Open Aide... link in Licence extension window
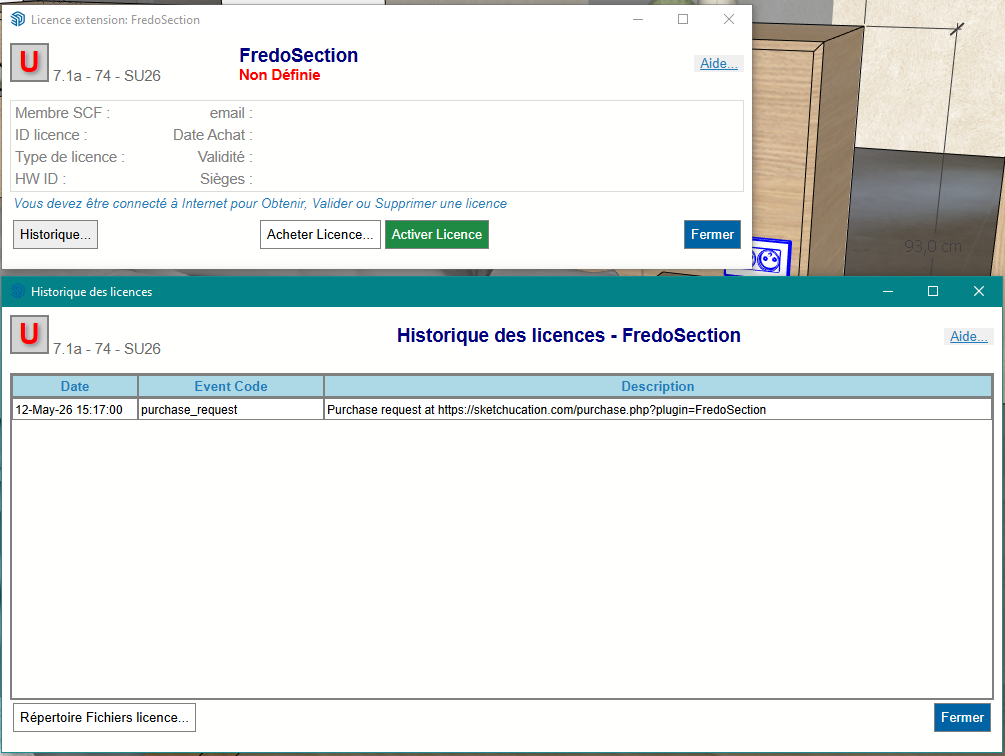 [x=718, y=63]
